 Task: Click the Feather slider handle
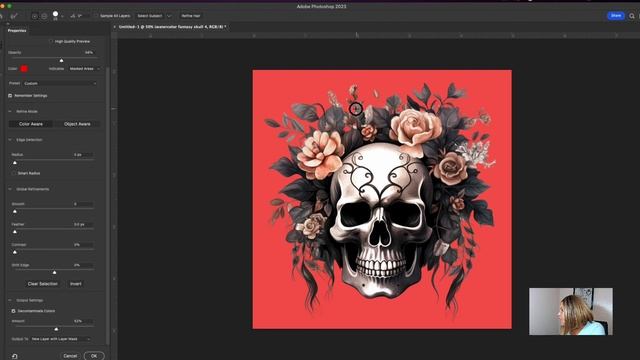(15, 232)
